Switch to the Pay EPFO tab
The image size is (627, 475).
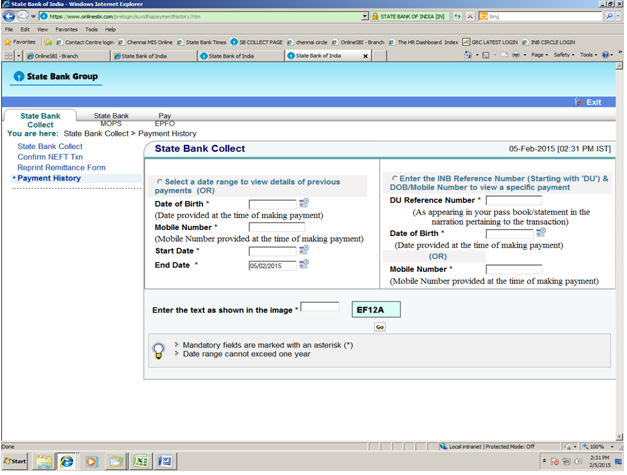point(164,120)
